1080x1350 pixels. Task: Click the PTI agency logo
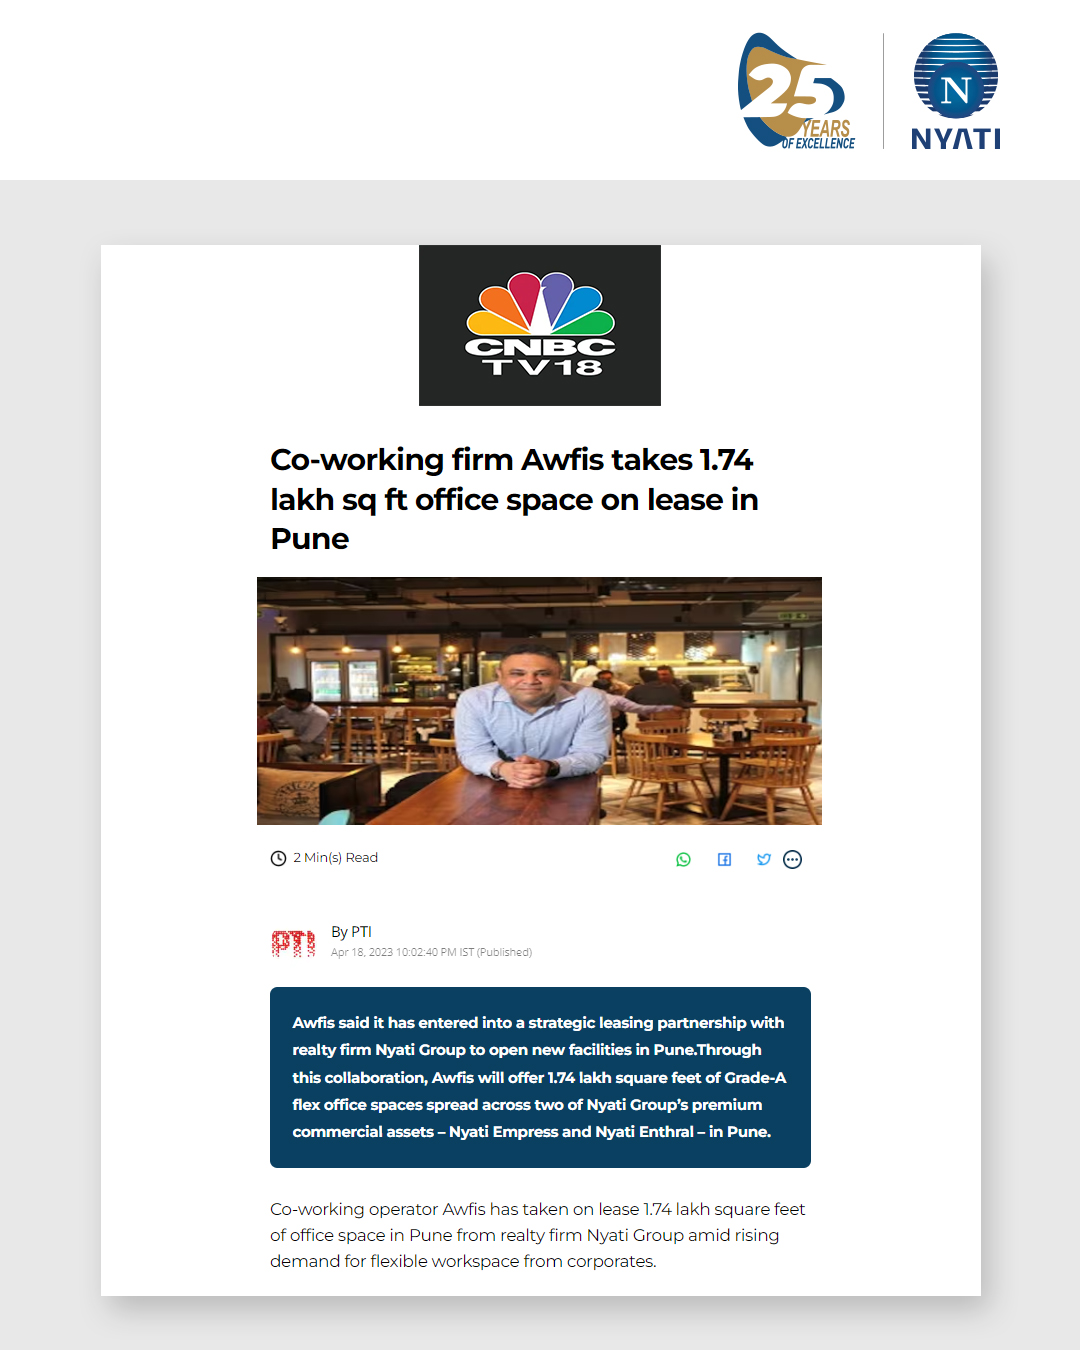[293, 942]
